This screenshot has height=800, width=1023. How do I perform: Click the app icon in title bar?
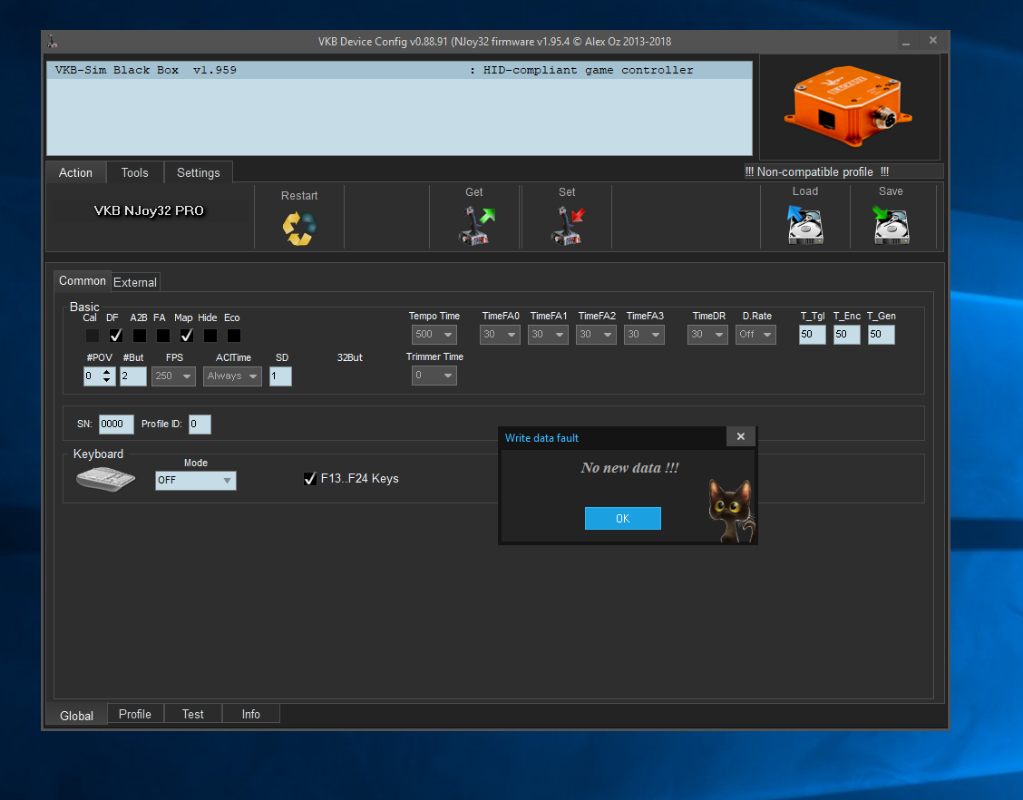pos(53,42)
